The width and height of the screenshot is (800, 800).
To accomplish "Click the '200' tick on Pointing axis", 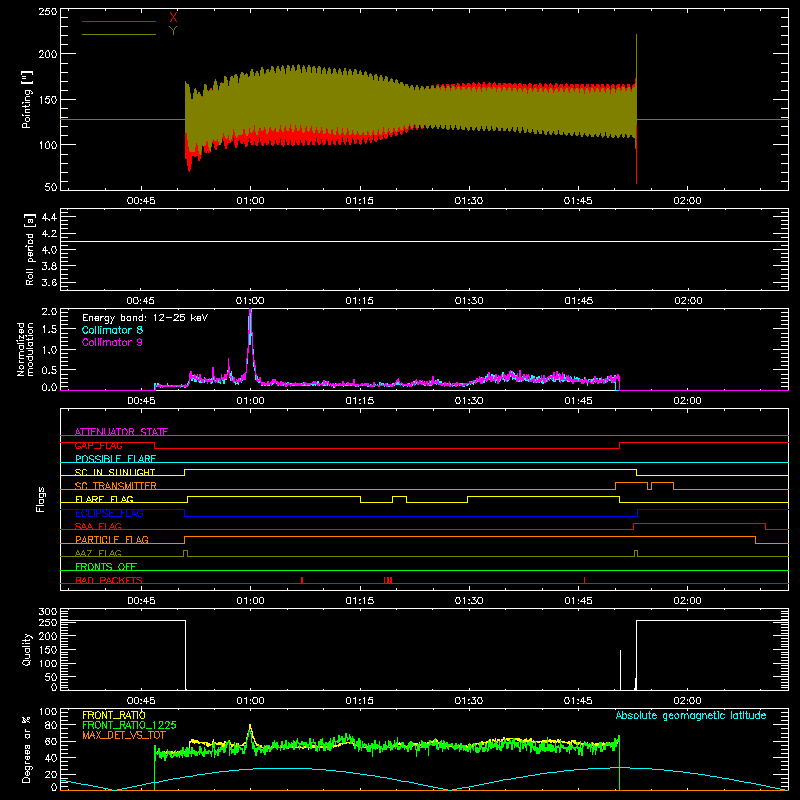I will pyautogui.click(x=48, y=54).
